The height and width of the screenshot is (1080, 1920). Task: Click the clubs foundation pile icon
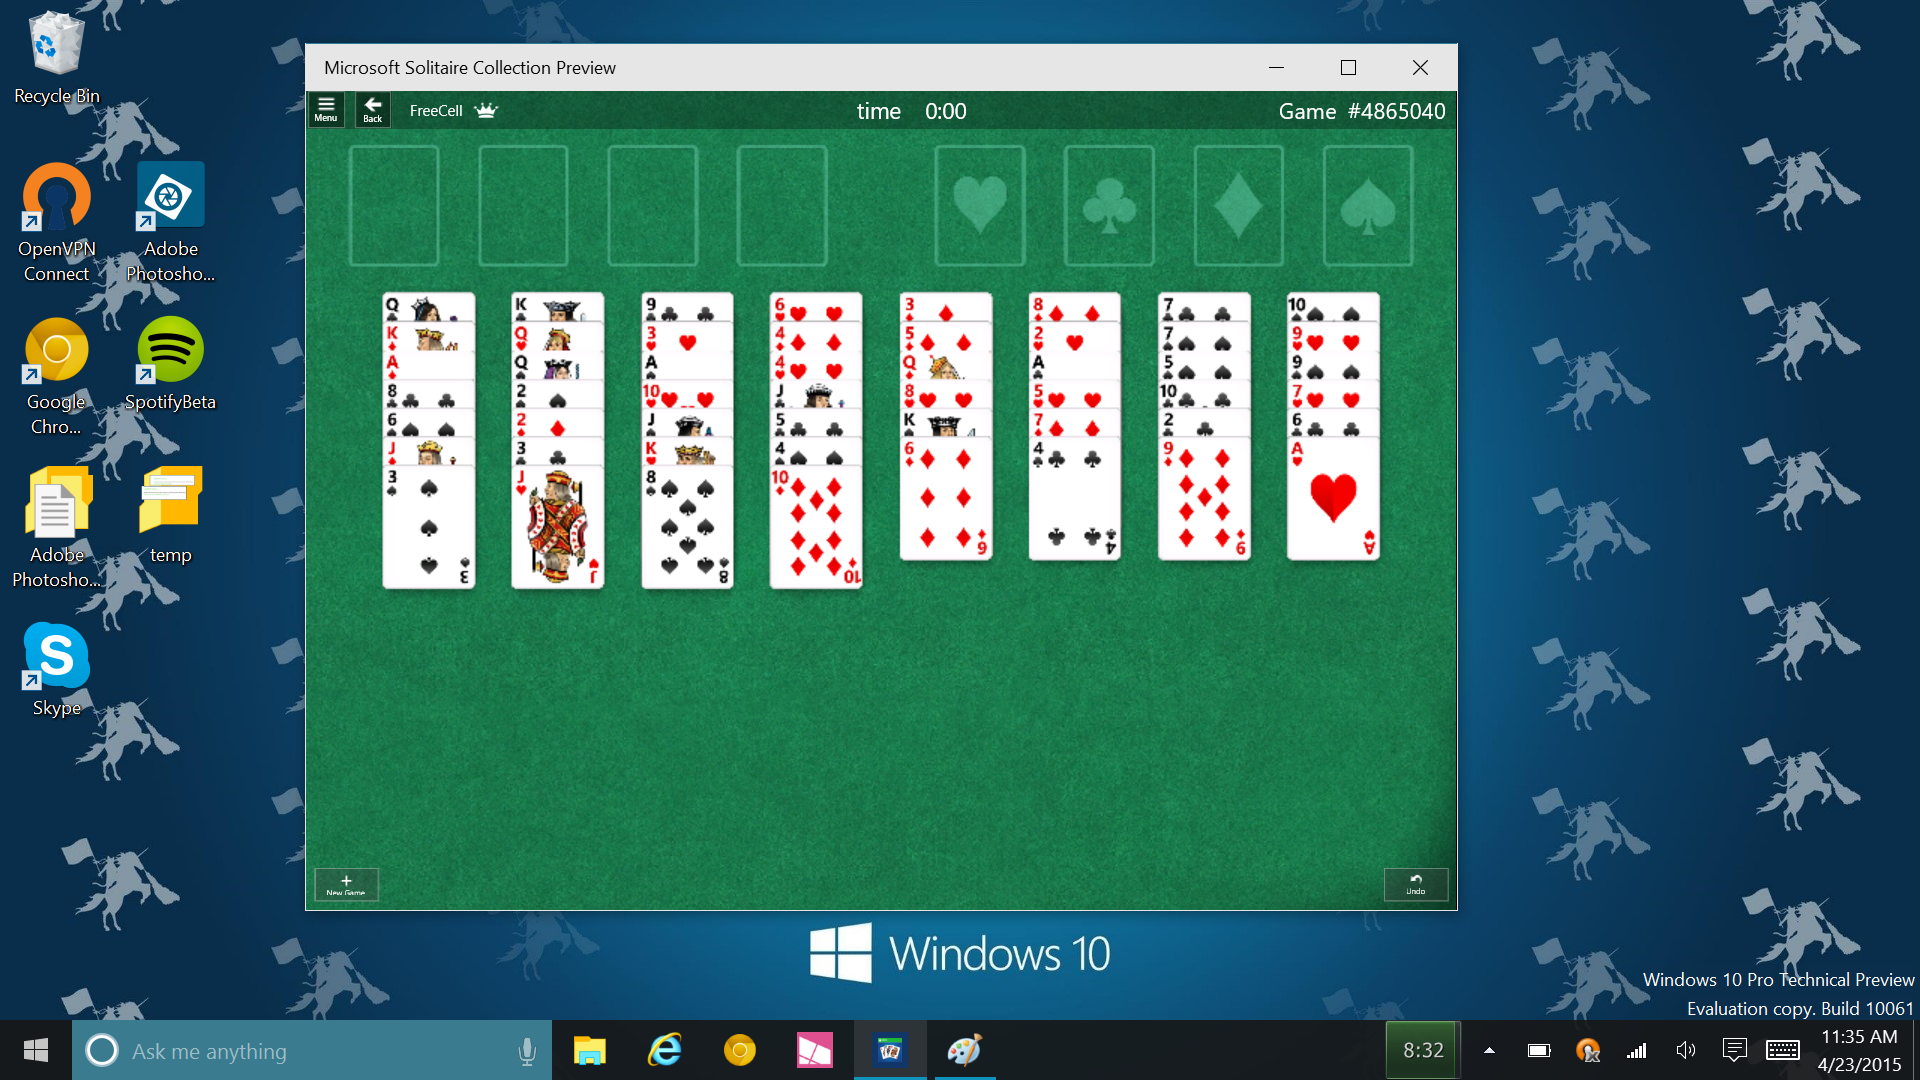1108,202
